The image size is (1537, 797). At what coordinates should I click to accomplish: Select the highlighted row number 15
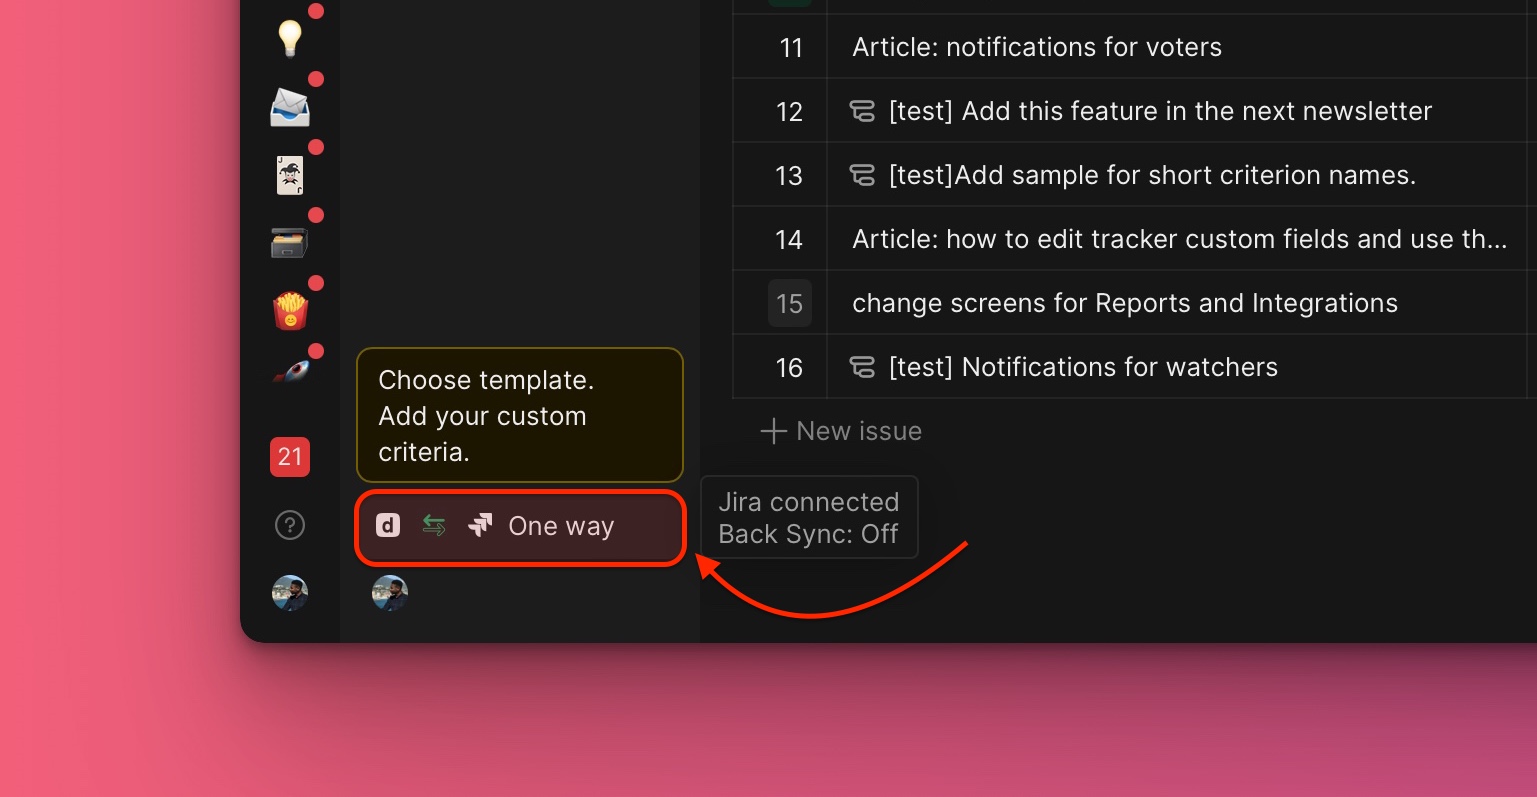[x=789, y=303]
